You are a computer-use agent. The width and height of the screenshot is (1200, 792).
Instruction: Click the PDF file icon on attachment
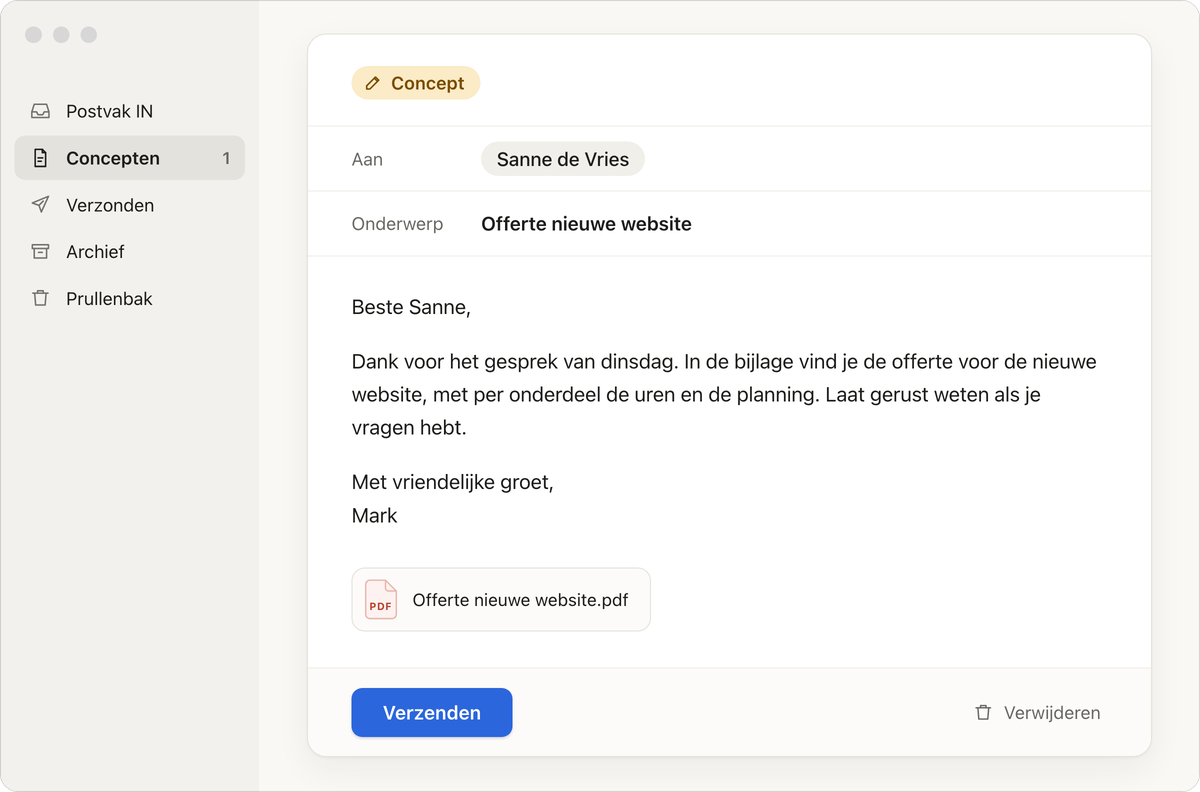(x=381, y=599)
